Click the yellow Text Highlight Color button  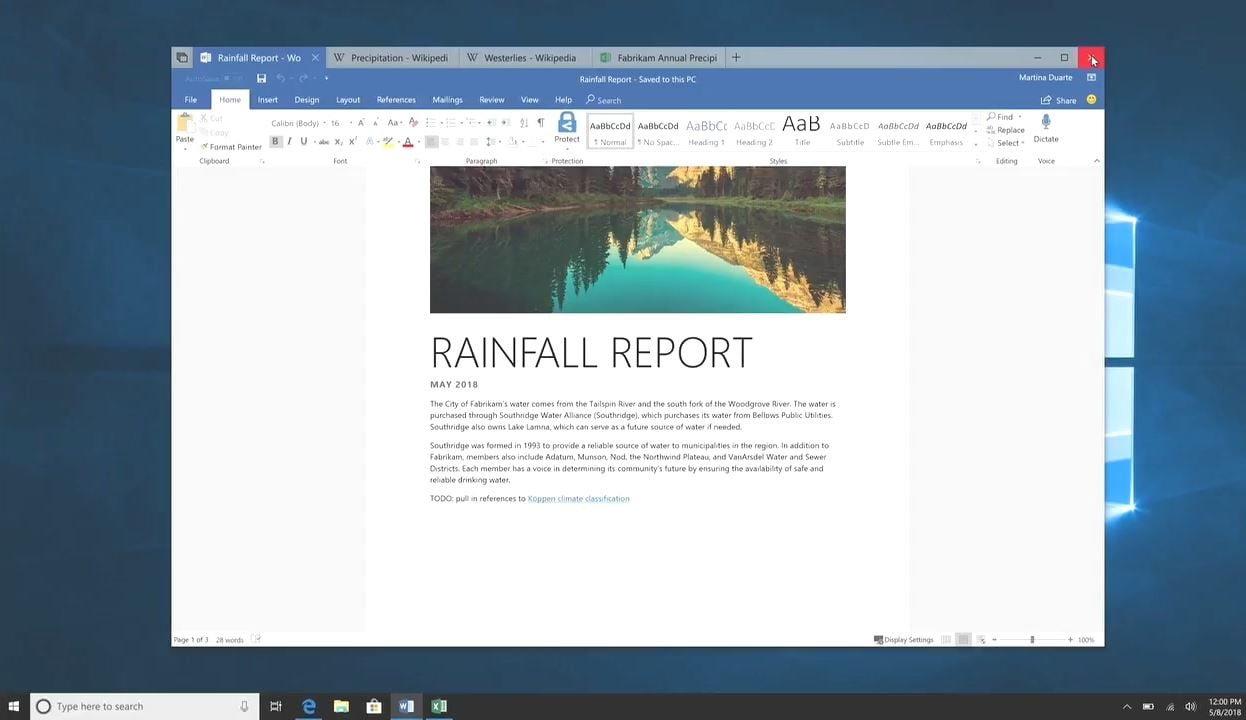click(388, 142)
